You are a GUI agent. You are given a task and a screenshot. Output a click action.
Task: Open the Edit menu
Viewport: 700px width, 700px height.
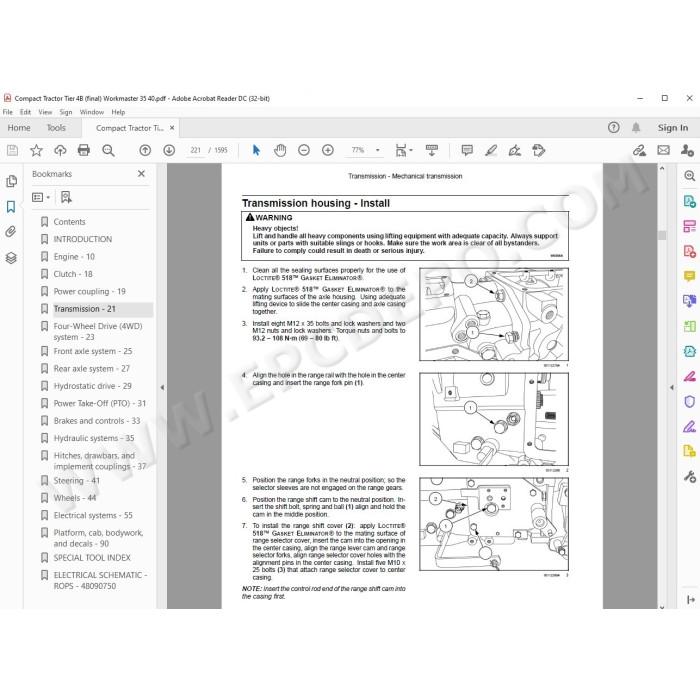25,112
